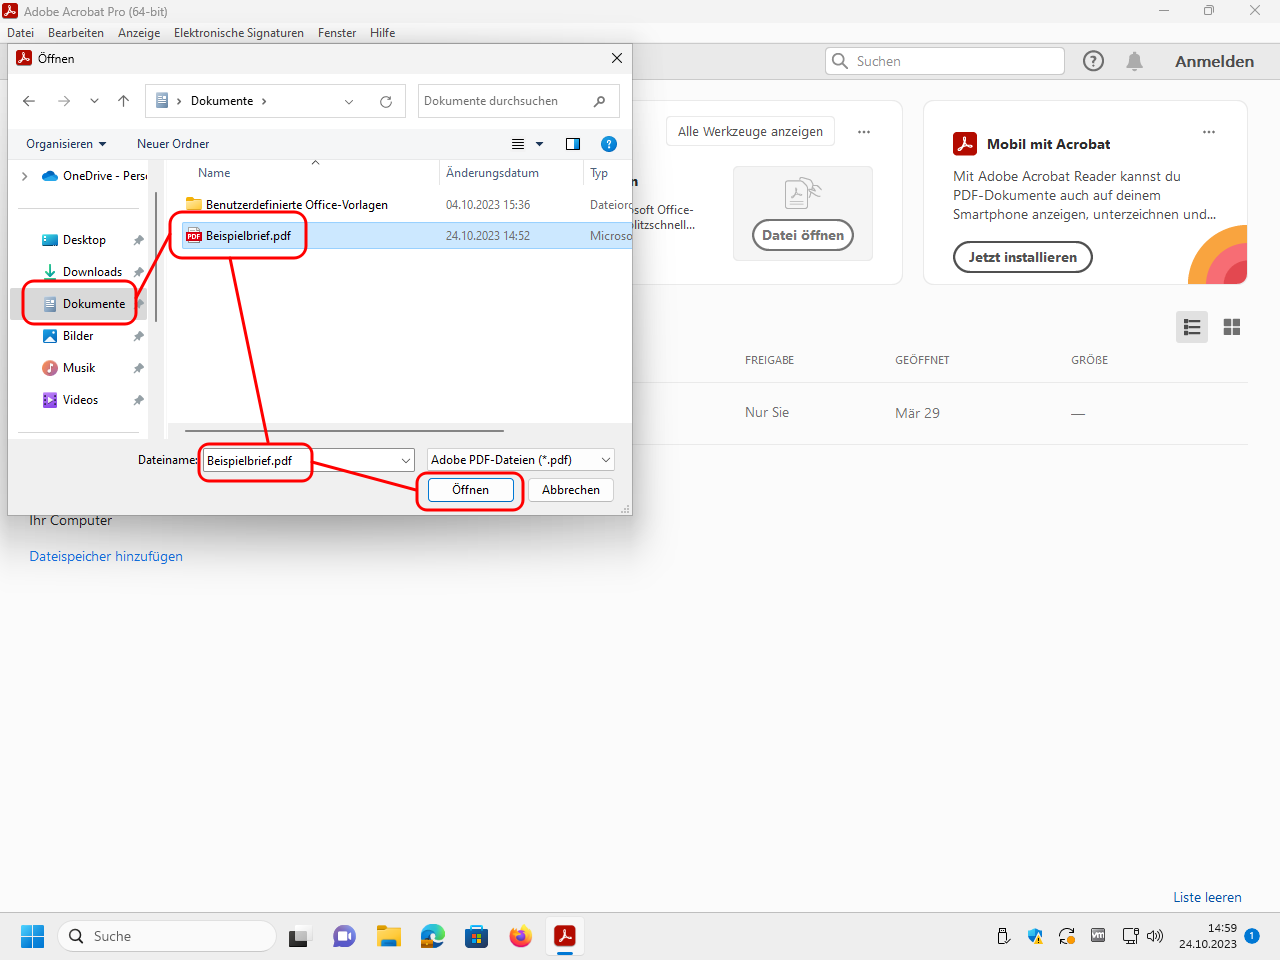This screenshot has height=960, width=1280.
Task: Switch to grid view of recent files
Action: 1231,327
